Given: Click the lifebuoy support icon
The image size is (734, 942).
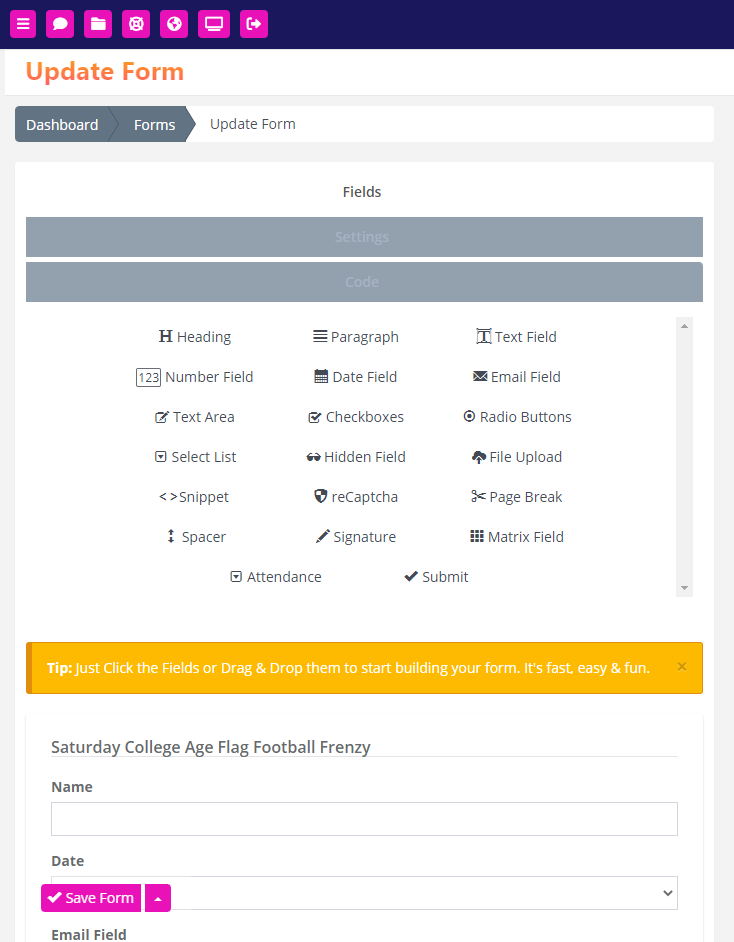Looking at the screenshot, I should [136, 24].
